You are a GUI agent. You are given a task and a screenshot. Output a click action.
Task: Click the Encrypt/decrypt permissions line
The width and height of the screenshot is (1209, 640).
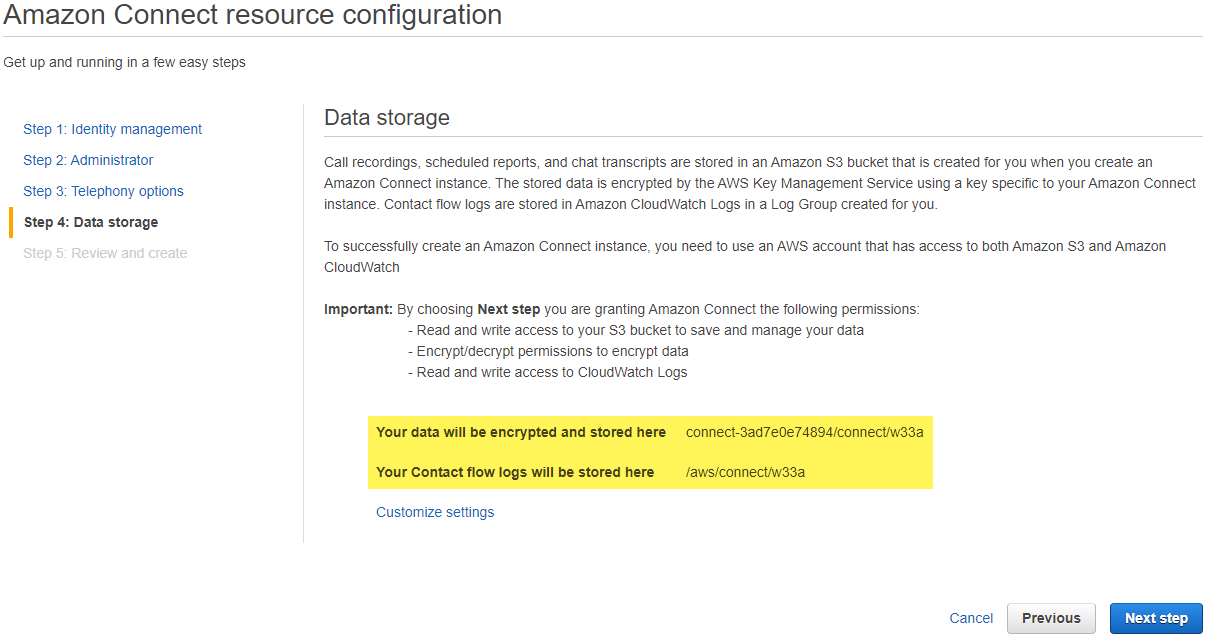click(x=548, y=351)
